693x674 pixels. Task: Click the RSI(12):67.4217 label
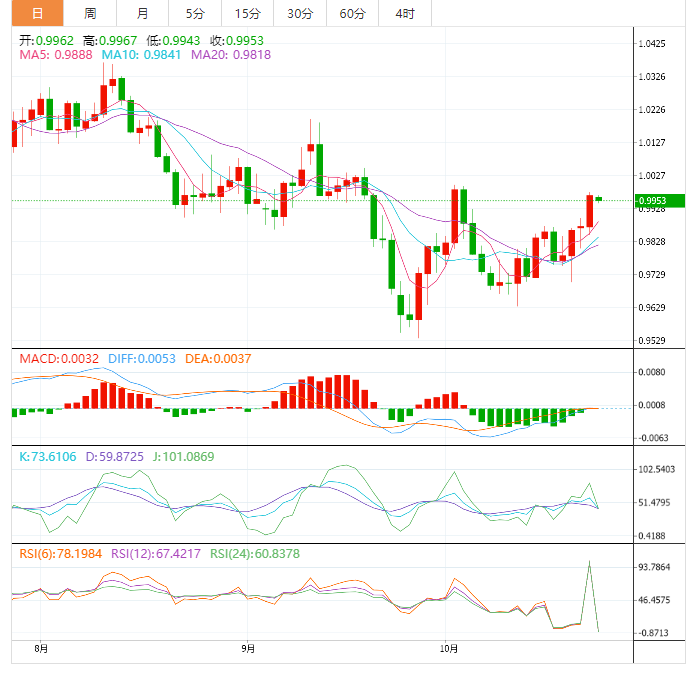coord(156,554)
